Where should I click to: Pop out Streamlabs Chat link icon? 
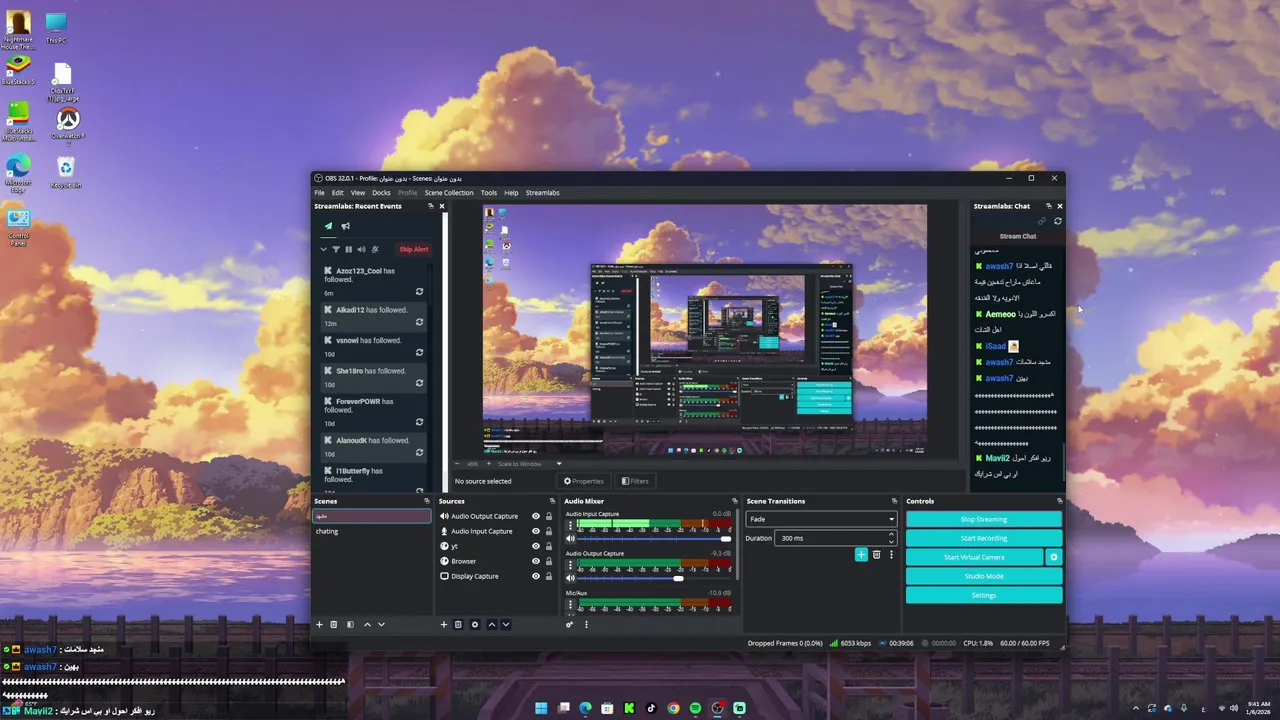click(1042, 221)
